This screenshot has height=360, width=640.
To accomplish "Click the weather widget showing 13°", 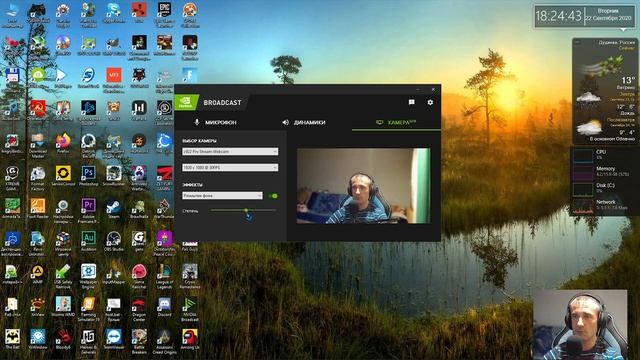I will pos(605,91).
